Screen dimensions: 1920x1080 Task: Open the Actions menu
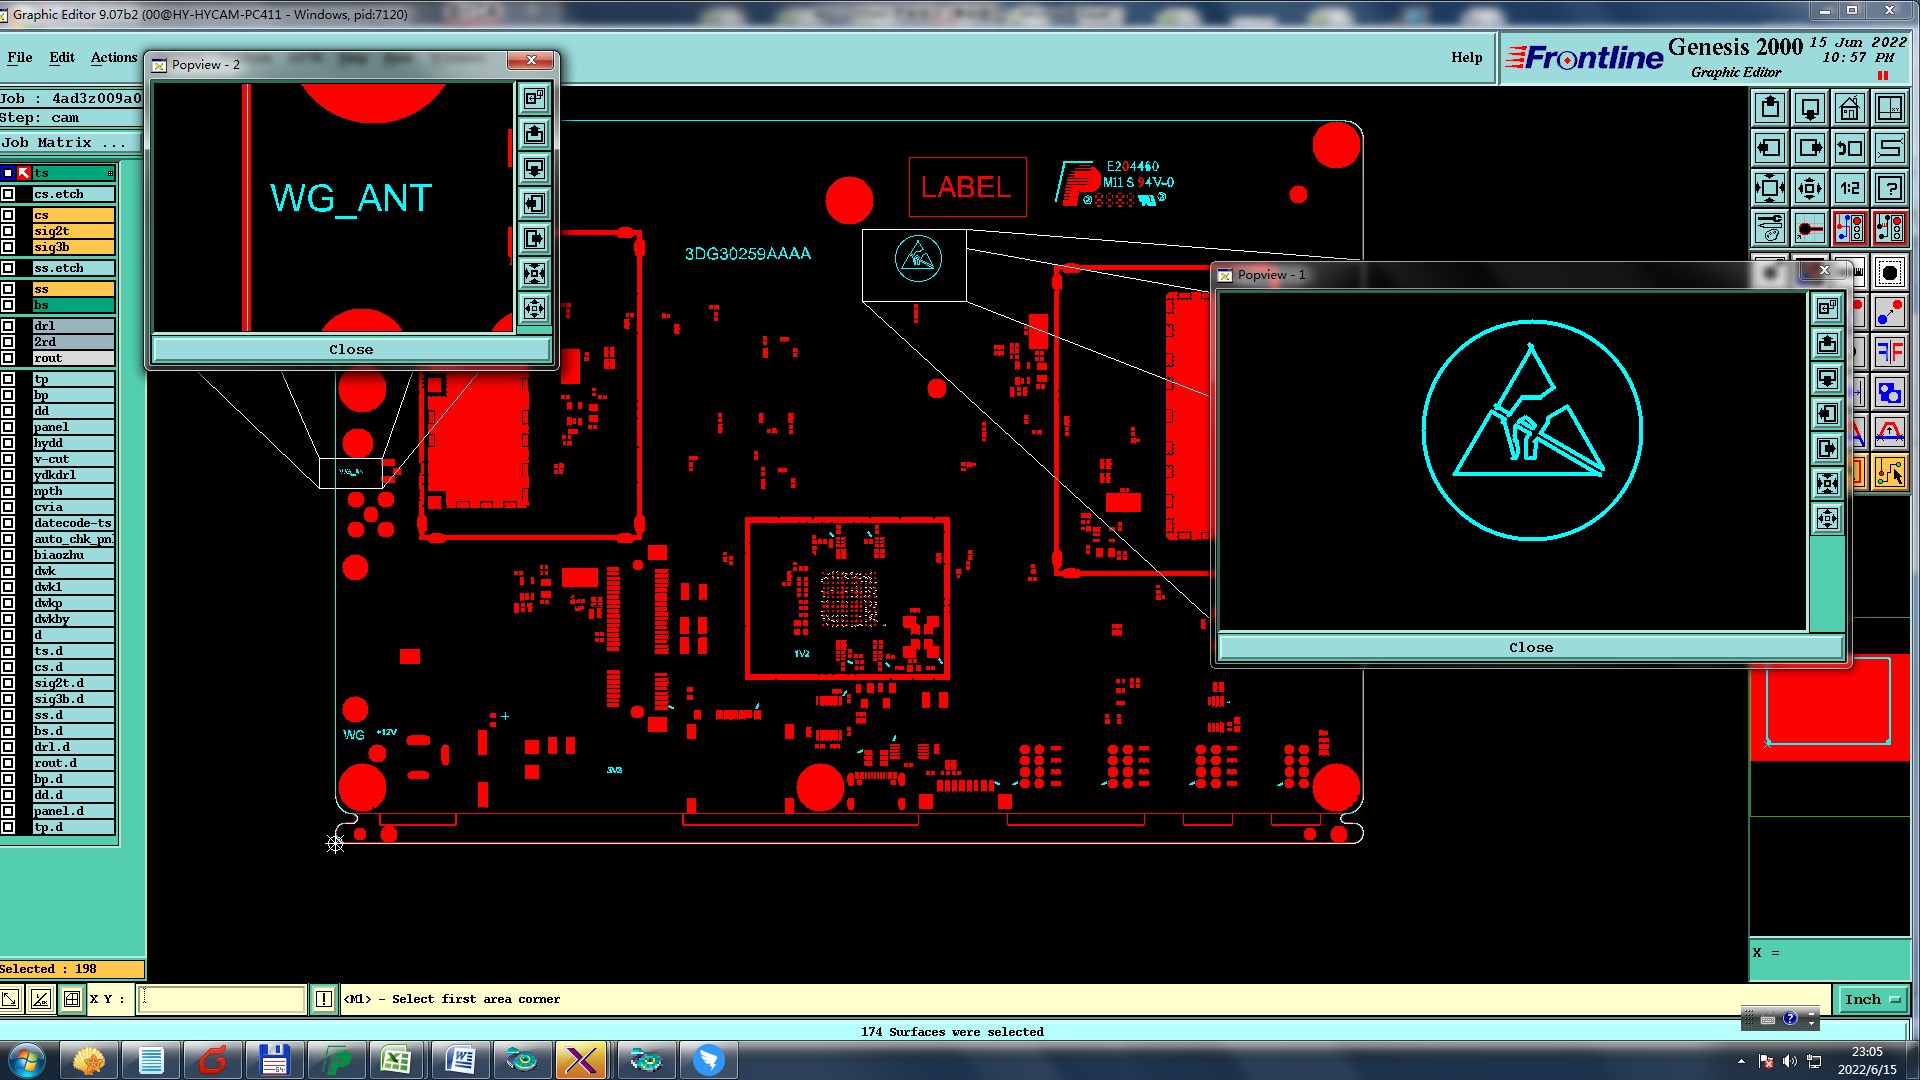(113, 57)
